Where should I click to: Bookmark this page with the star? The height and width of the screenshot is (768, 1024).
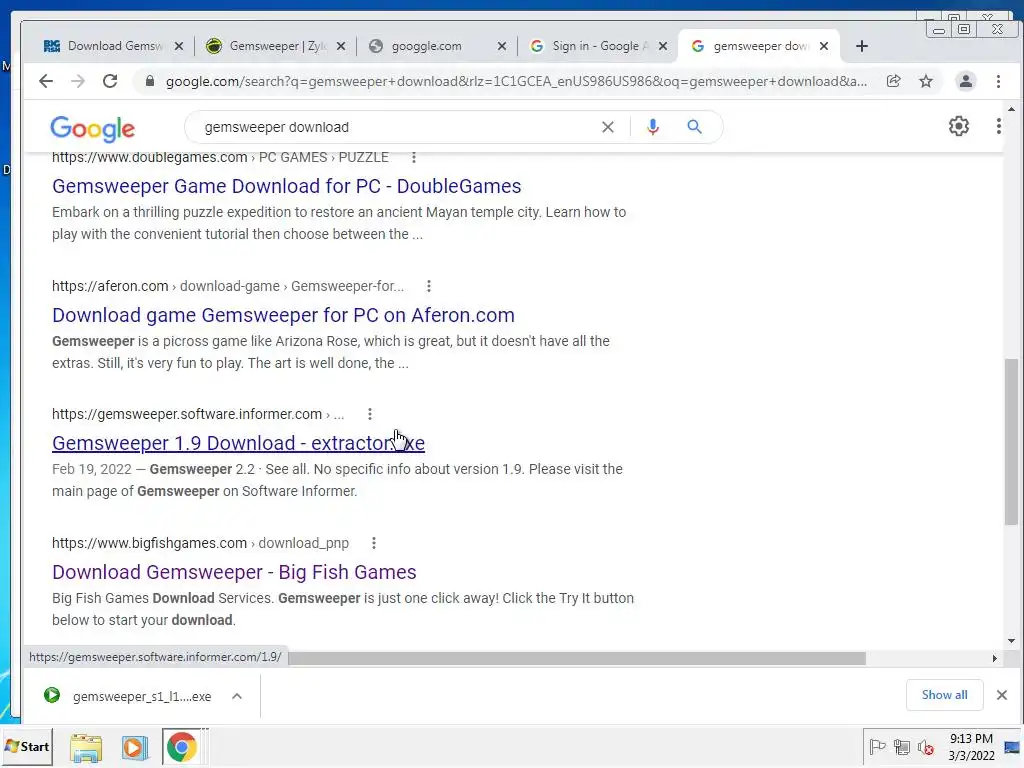pyautogui.click(x=925, y=82)
